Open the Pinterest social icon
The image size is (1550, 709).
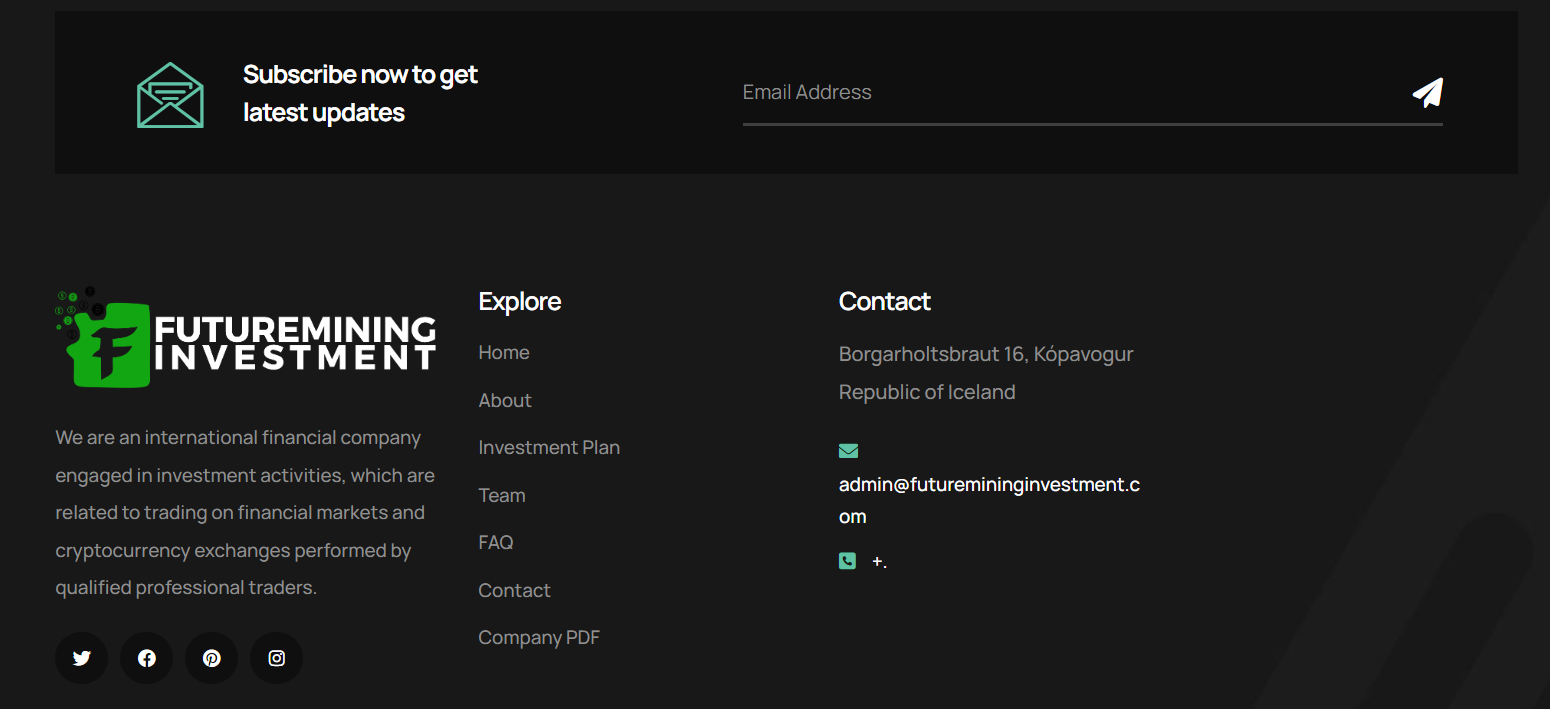point(211,658)
